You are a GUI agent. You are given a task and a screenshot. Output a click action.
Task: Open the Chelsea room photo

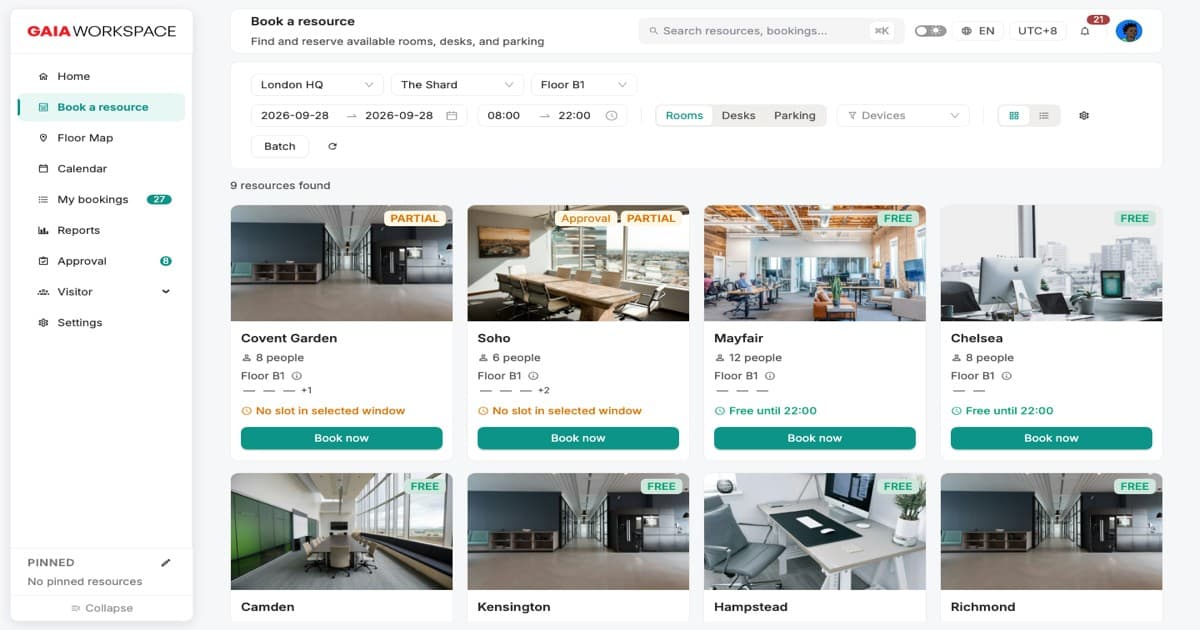point(1051,263)
